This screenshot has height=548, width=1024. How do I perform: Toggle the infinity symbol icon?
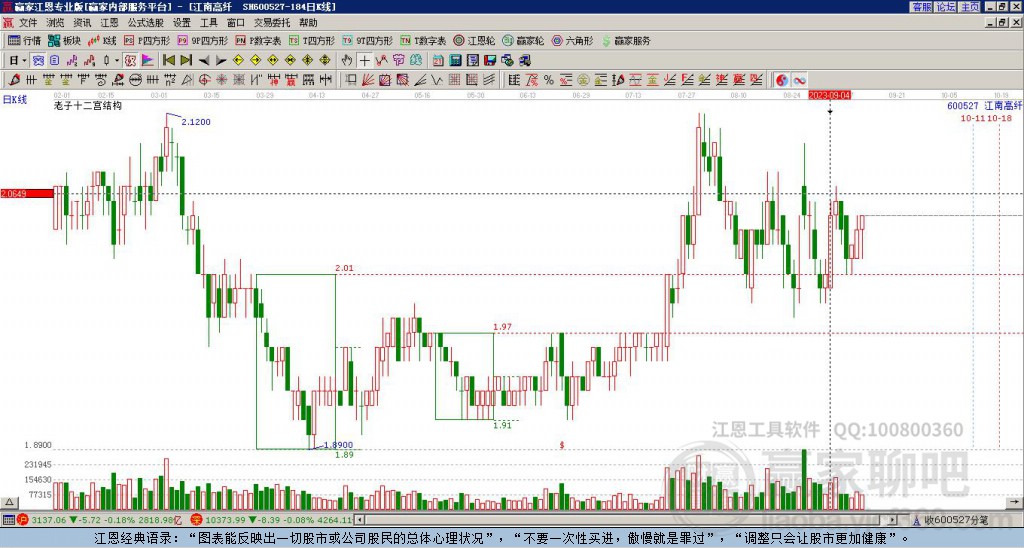click(x=799, y=80)
